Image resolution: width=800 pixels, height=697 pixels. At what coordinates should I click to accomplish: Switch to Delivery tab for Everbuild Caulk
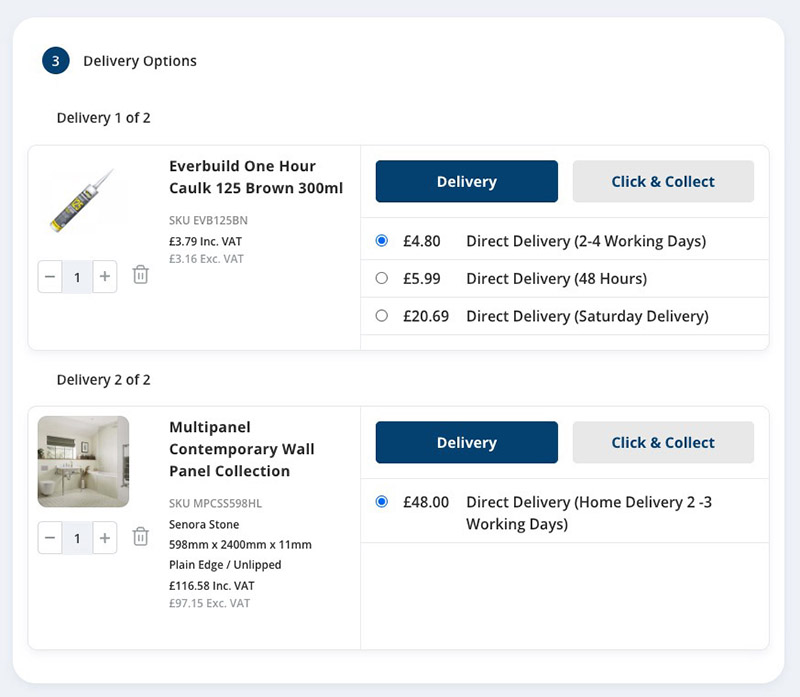(x=466, y=181)
